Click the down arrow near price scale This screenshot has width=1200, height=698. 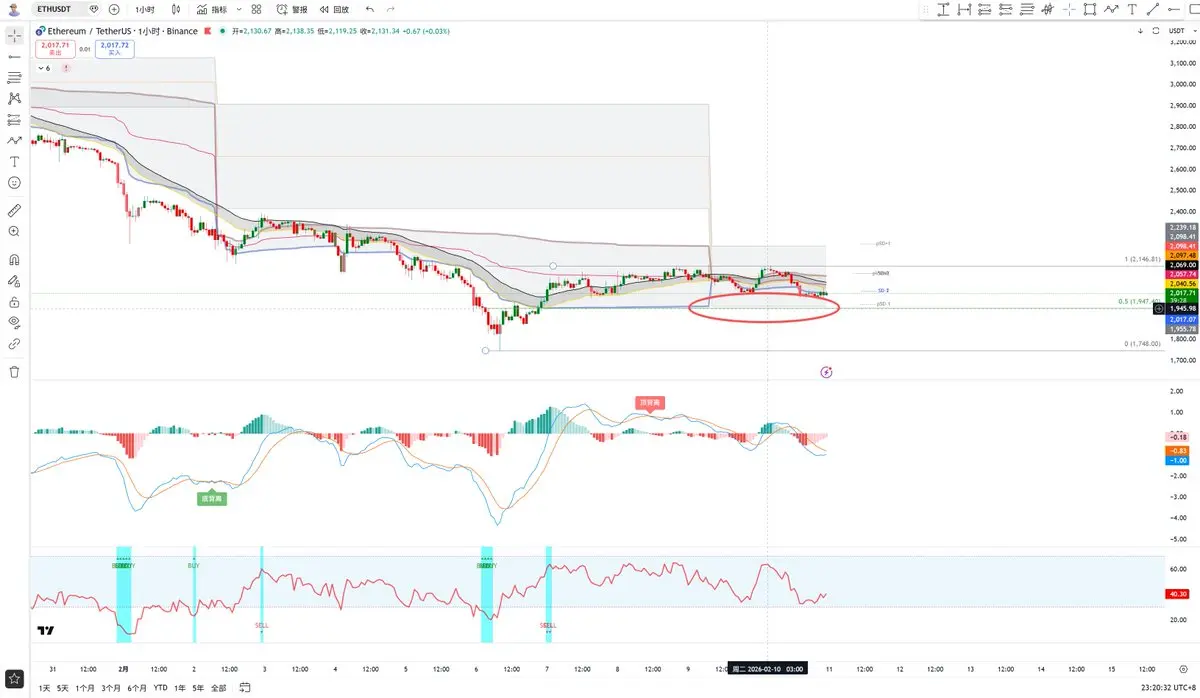[1140, 31]
